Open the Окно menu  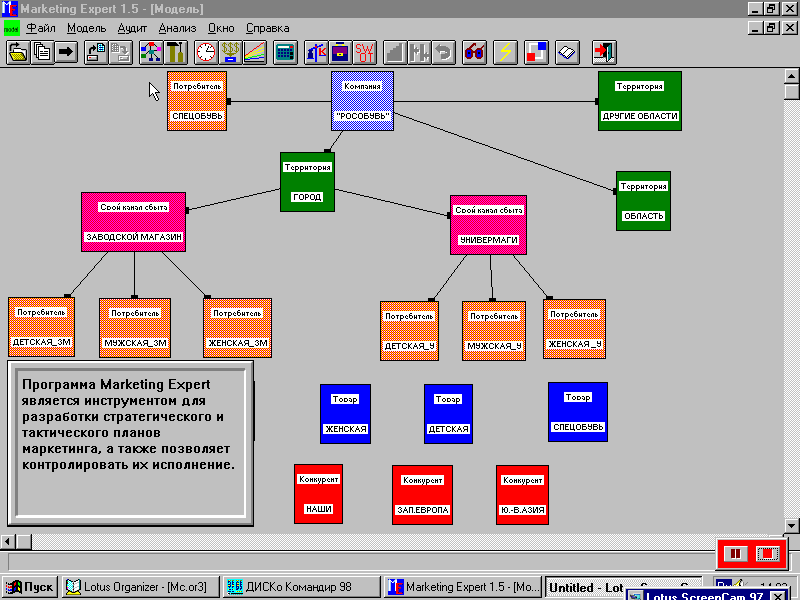point(221,28)
